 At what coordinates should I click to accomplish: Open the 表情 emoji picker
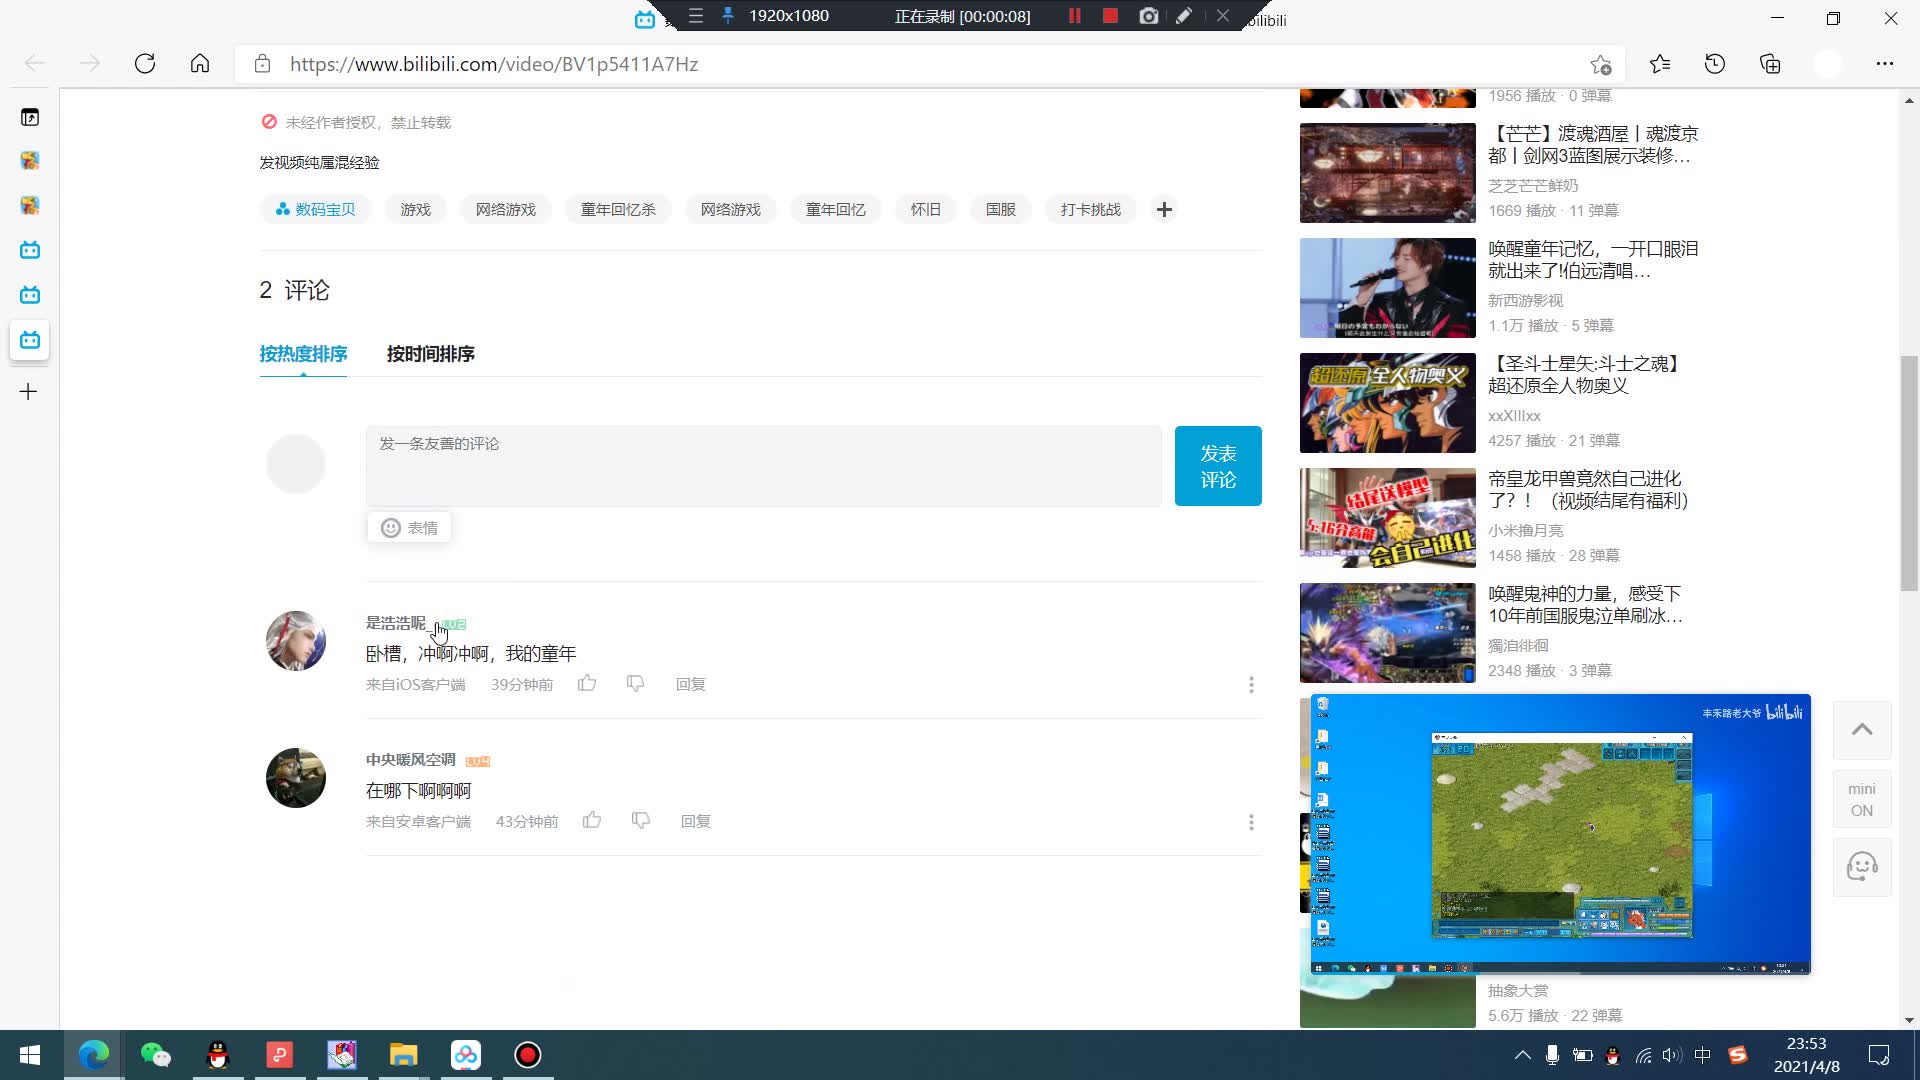[x=409, y=528]
